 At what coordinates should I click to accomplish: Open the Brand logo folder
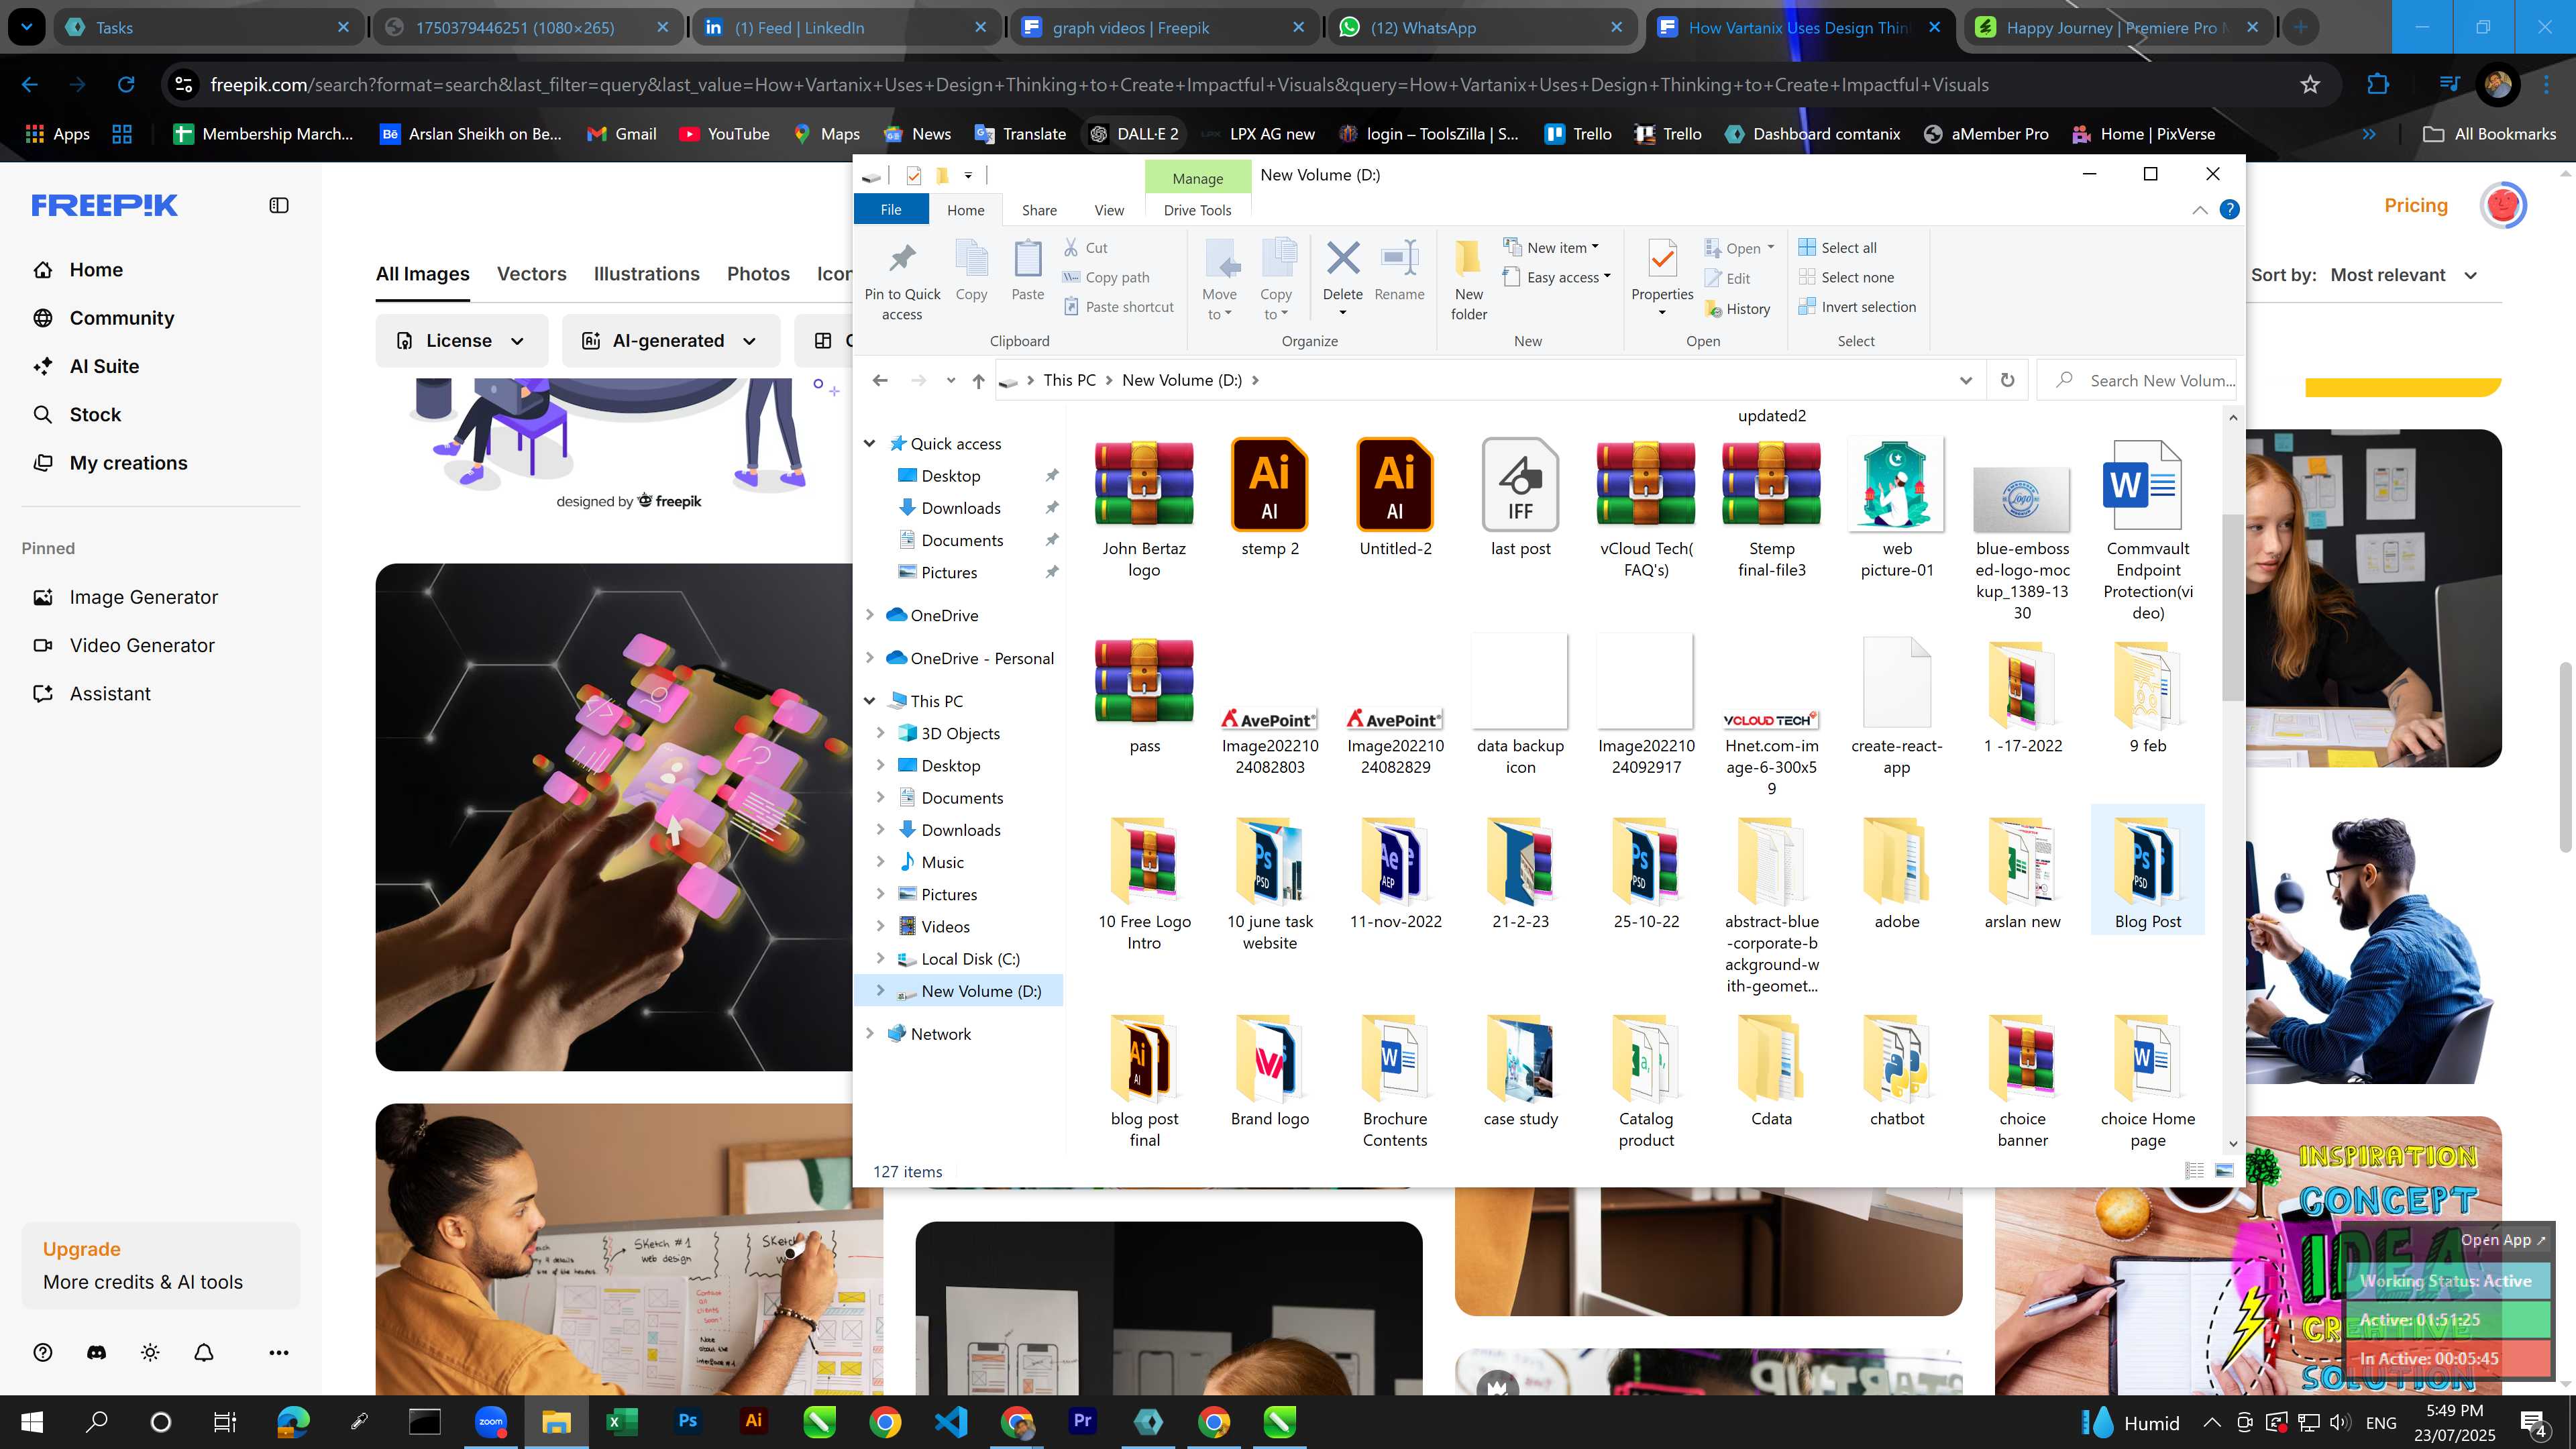coord(1270,1071)
